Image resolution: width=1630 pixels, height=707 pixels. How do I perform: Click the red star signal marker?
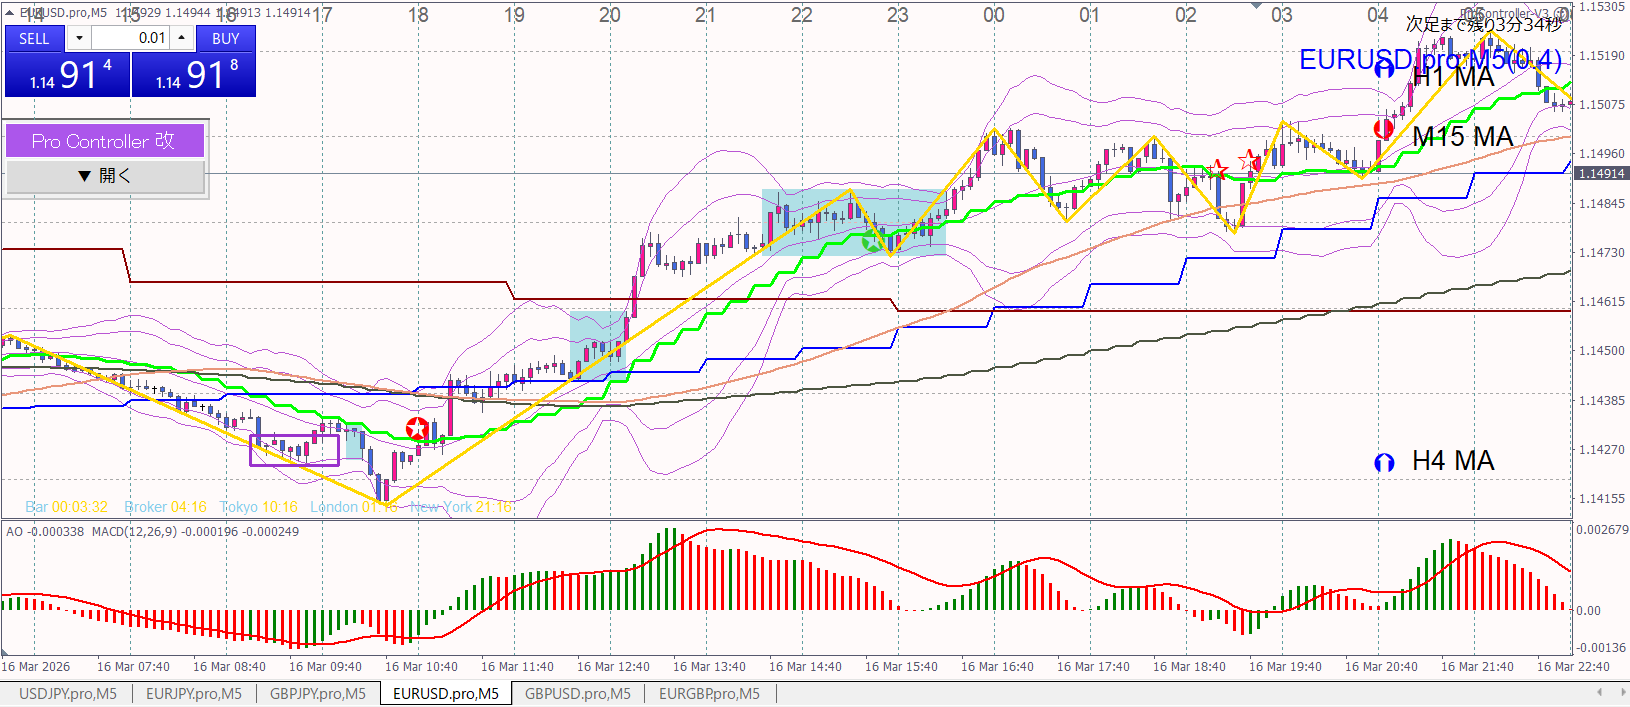417,429
